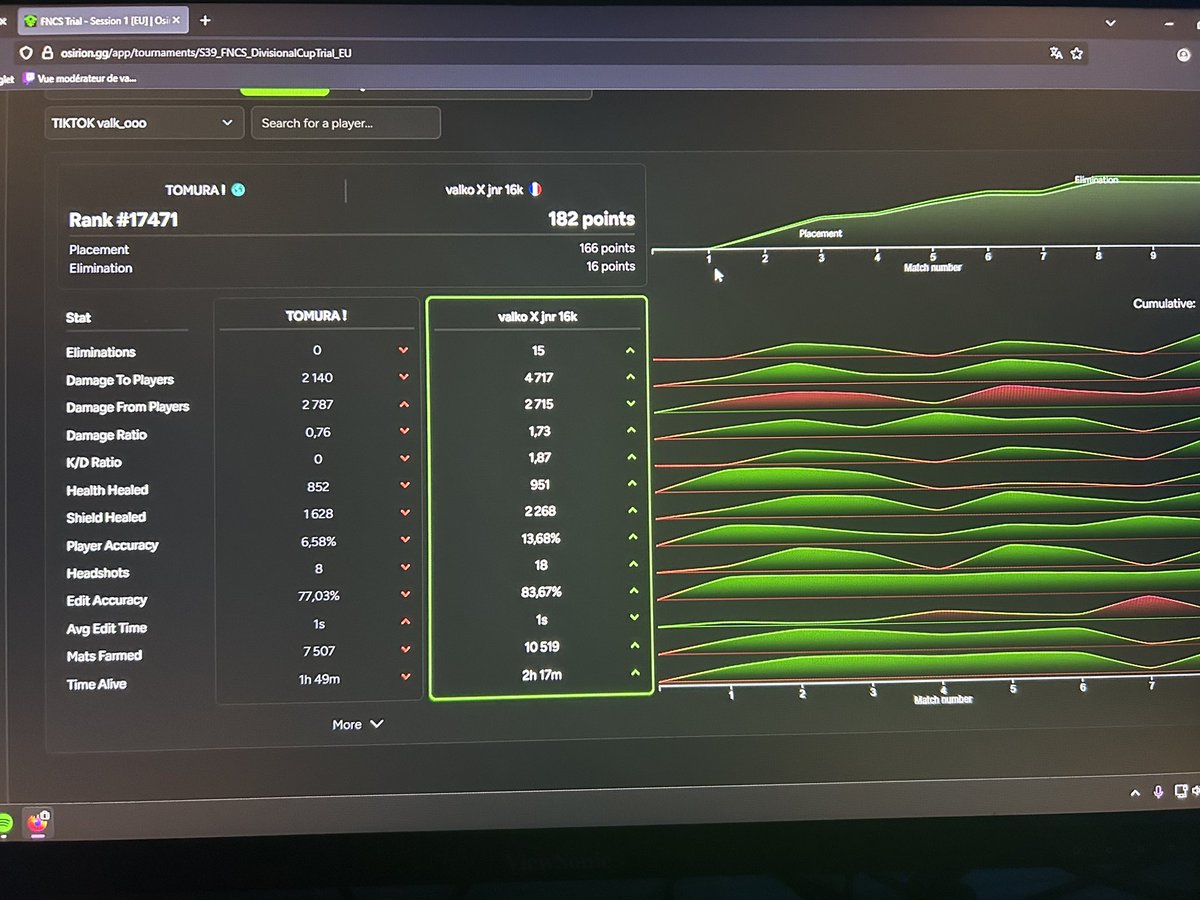Open Spotify from the taskbar

coord(4,822)
